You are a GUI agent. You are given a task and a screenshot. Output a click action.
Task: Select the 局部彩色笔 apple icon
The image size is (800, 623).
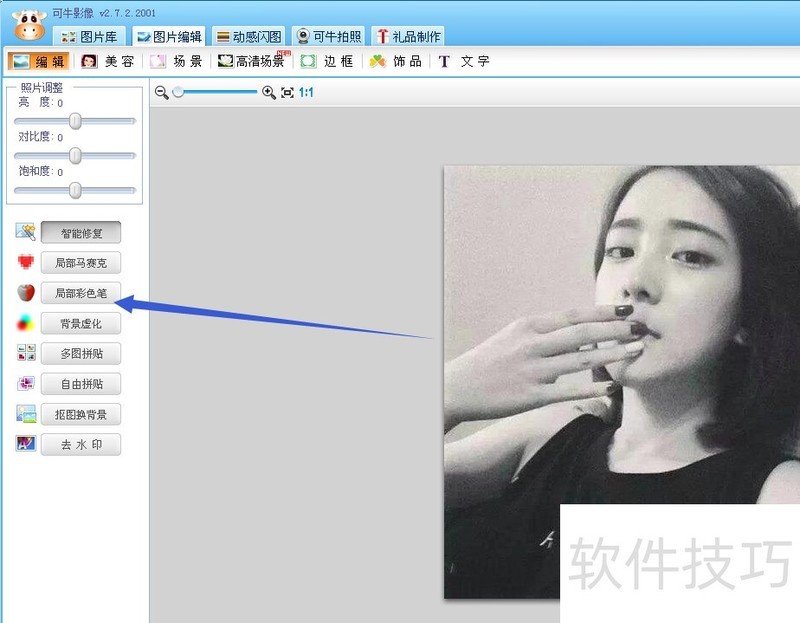[23, 292]
